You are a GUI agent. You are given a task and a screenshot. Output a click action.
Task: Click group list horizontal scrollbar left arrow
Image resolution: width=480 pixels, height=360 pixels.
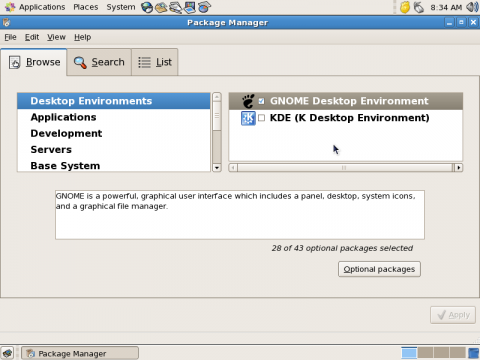[x=233, y=168]
